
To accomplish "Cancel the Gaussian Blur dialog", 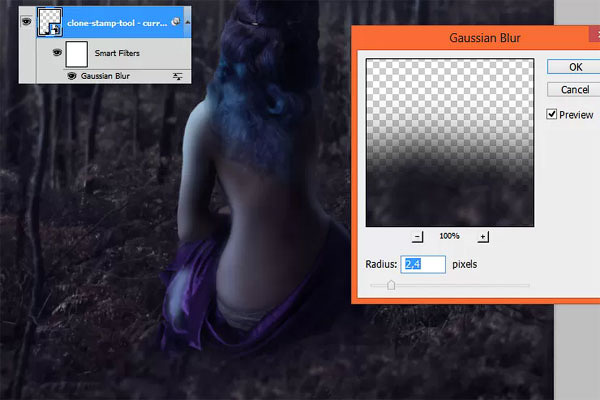I will pos(575,90).
